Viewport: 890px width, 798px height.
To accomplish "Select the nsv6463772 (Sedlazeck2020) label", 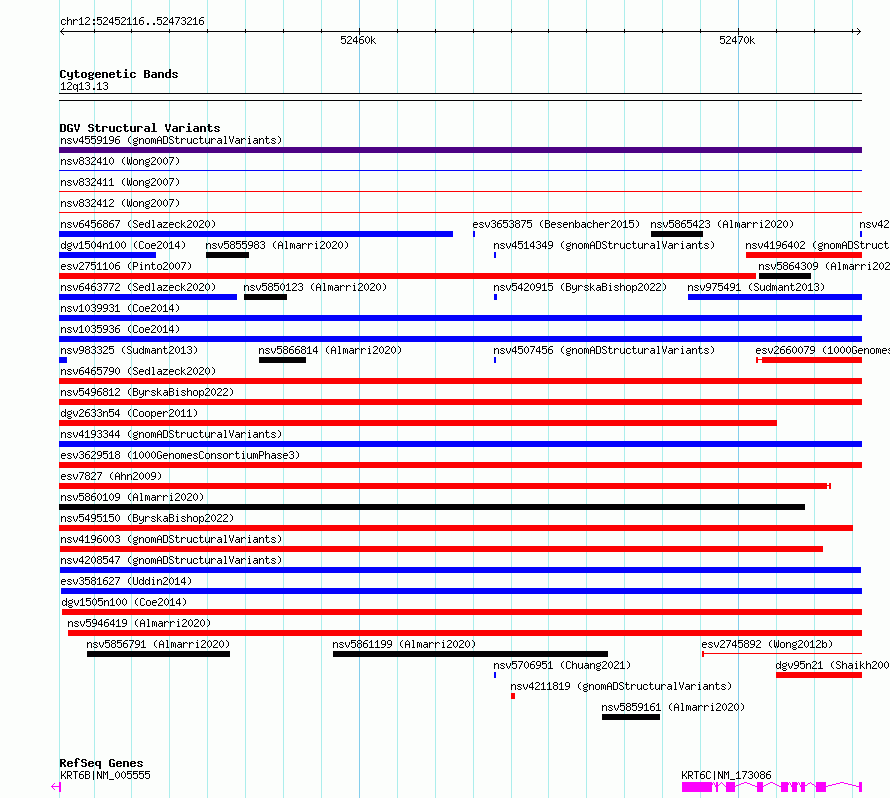I will [138, 287].
